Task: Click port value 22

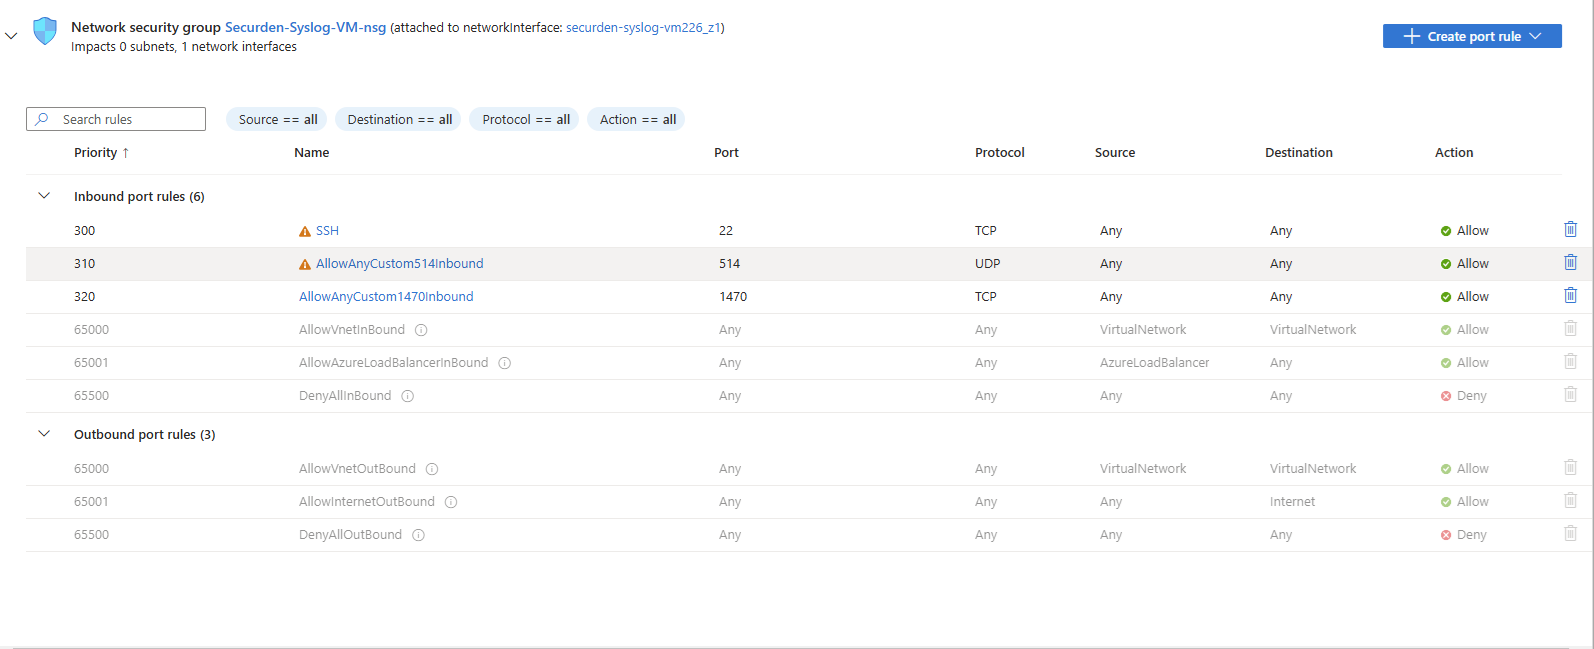Action: click(x=726, y=231)
